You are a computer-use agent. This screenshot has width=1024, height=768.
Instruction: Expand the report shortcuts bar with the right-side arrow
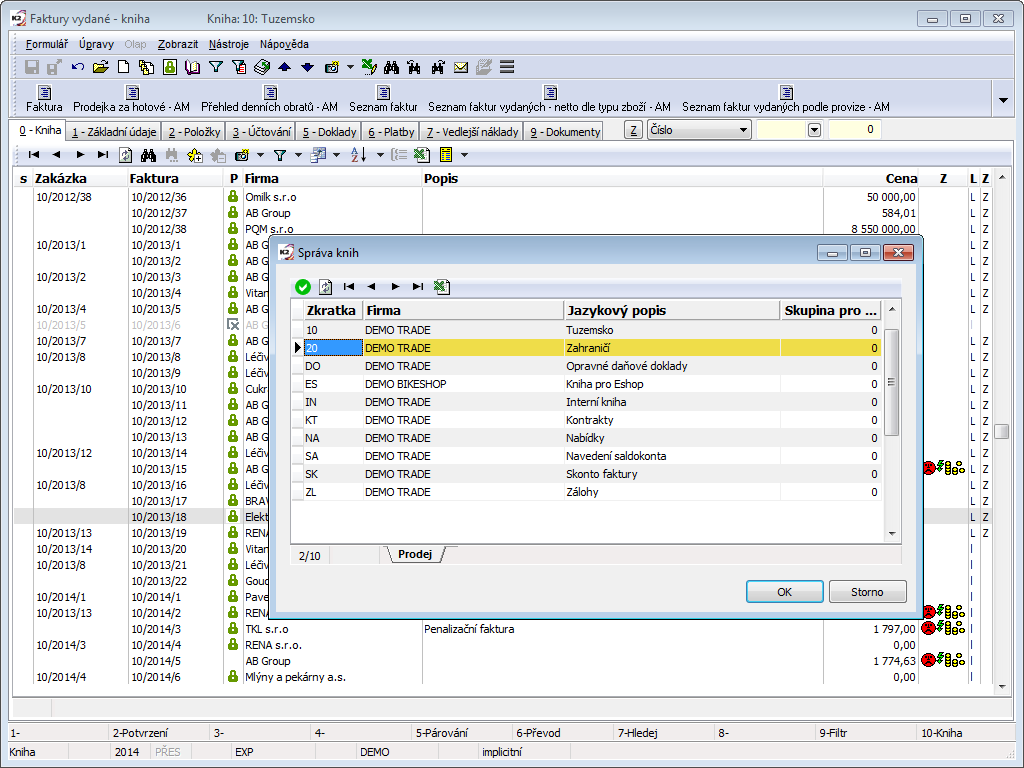pyautogui.click(x=1003, y=99)
